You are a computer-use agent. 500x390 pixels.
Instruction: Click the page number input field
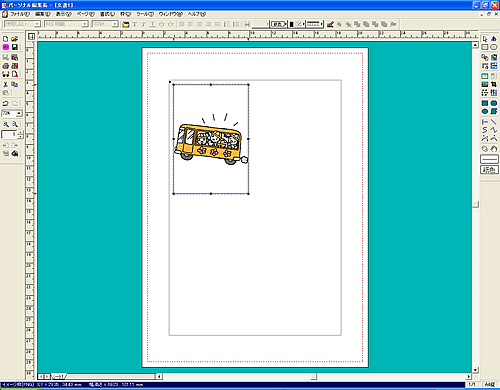pos(10,134)
